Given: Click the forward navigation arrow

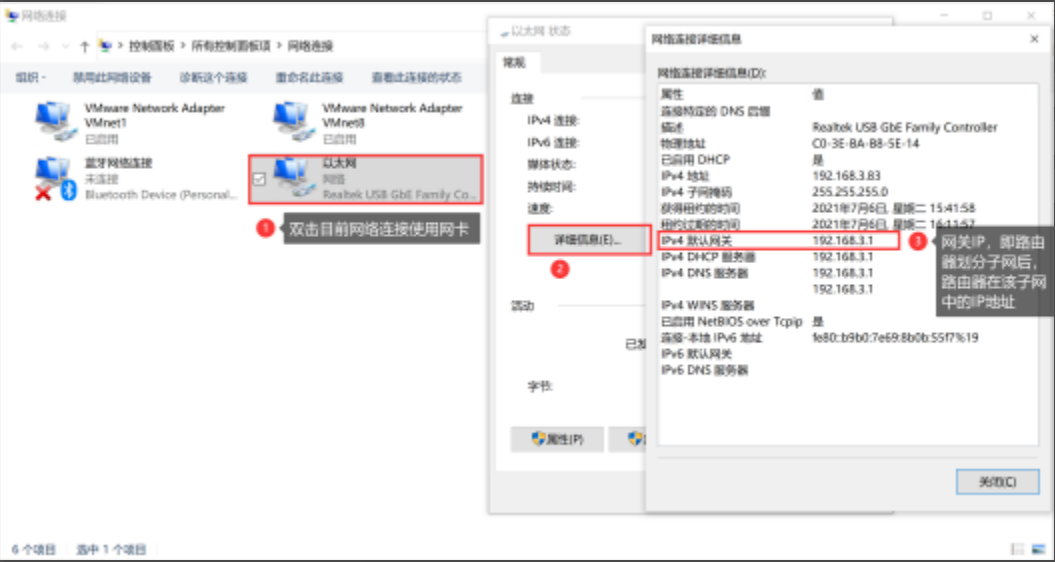Looking at the screenshot, I should pyautogui.click(x=44, y=46).
